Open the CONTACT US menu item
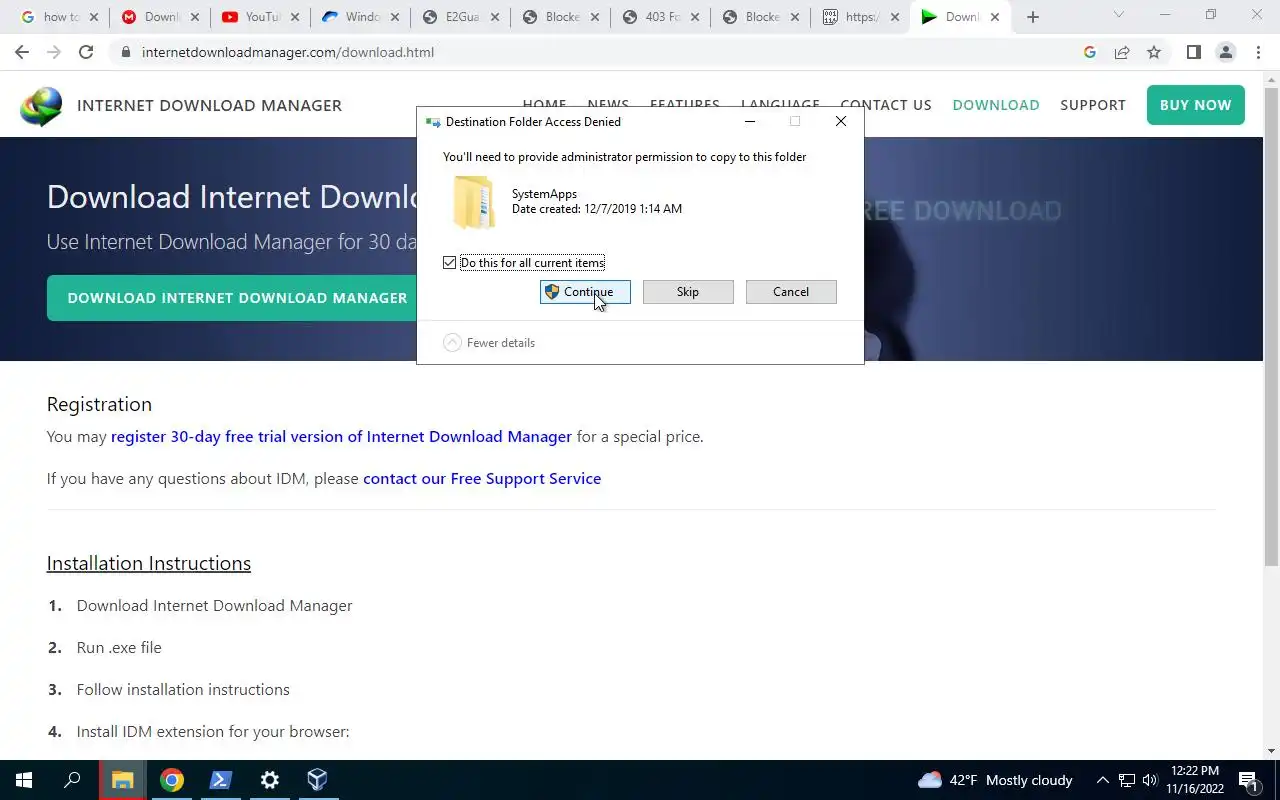The image size is (1280, 800). point(886,105)
